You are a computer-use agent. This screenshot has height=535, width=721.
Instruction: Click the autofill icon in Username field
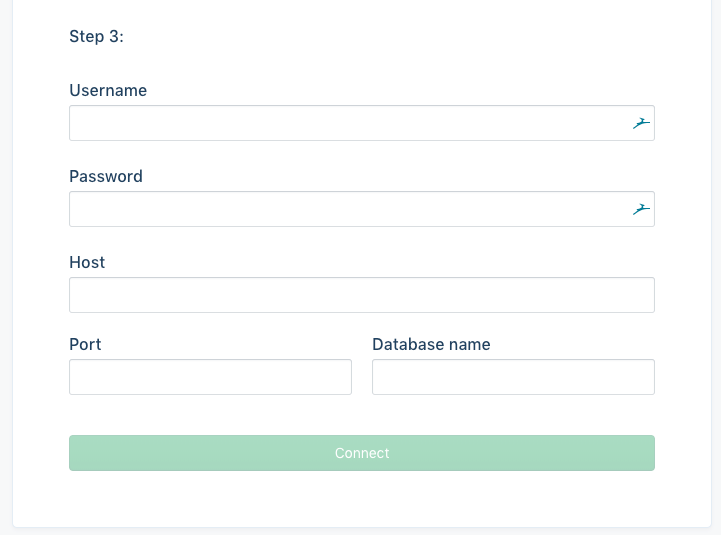(641, 123)
